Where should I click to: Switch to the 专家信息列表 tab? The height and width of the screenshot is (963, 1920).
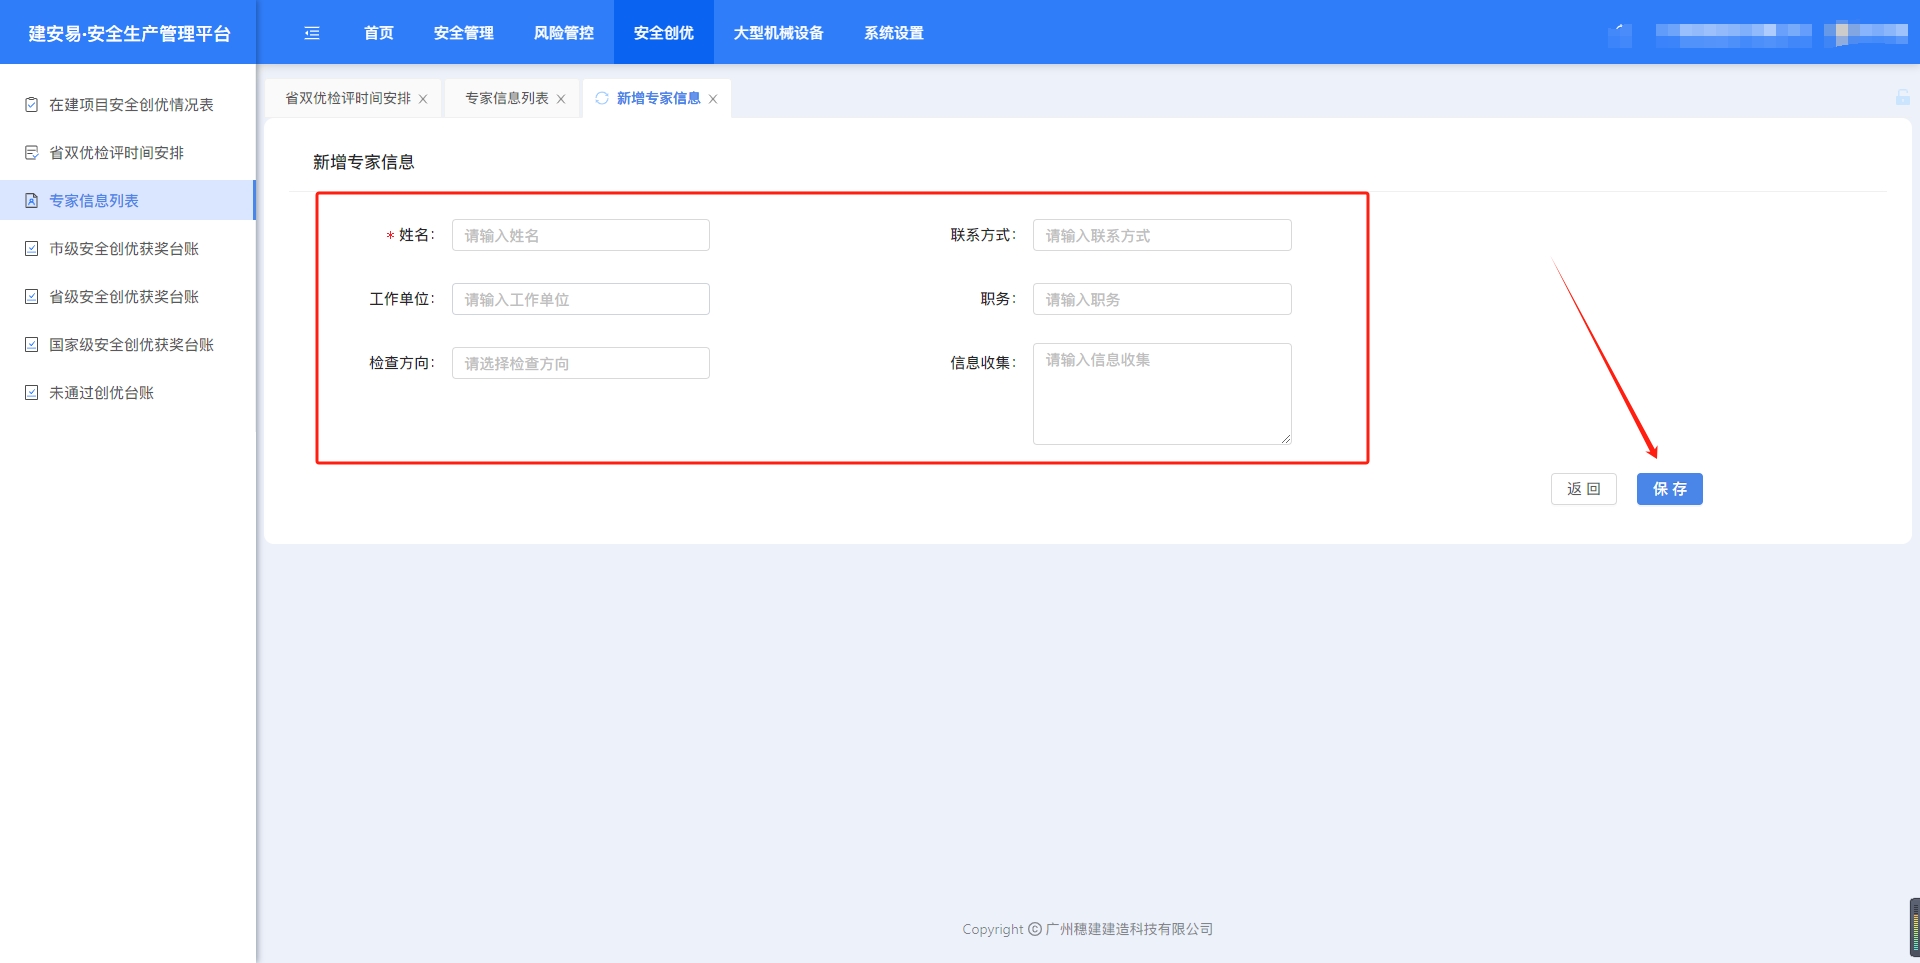506,98
